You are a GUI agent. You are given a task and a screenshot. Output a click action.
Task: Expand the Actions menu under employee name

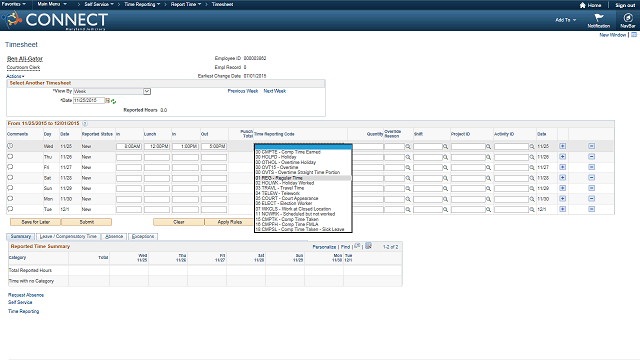pos(15,76)
